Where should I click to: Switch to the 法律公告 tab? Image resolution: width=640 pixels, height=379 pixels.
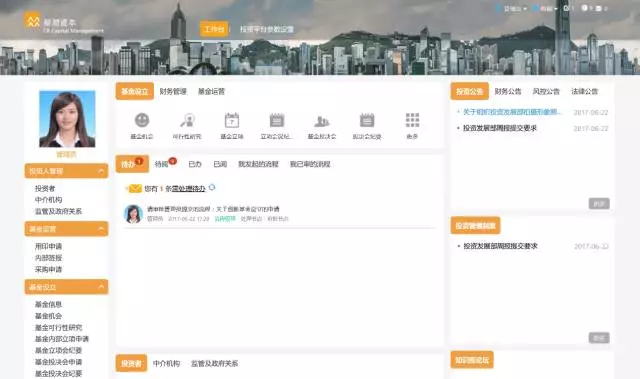[584, 91]
